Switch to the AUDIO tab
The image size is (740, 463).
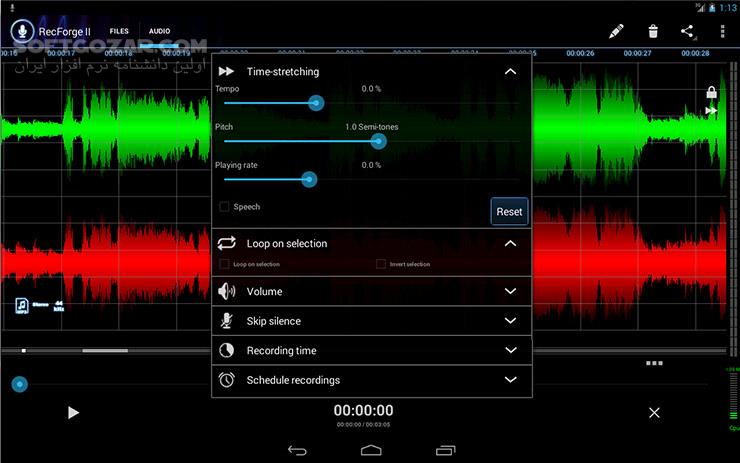coord(160,31)
